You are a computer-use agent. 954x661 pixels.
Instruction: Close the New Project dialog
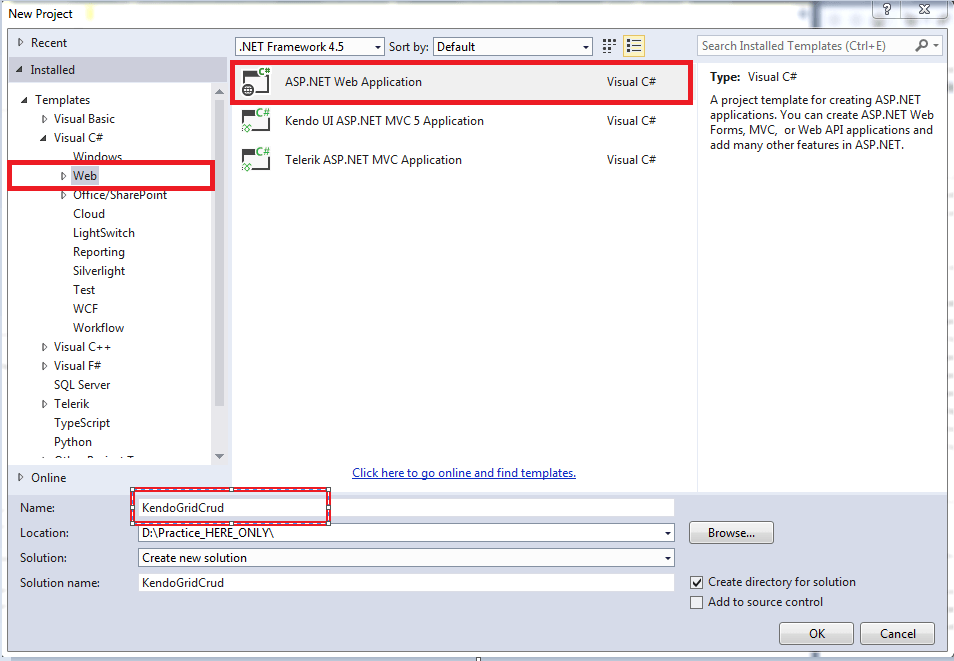925,9
